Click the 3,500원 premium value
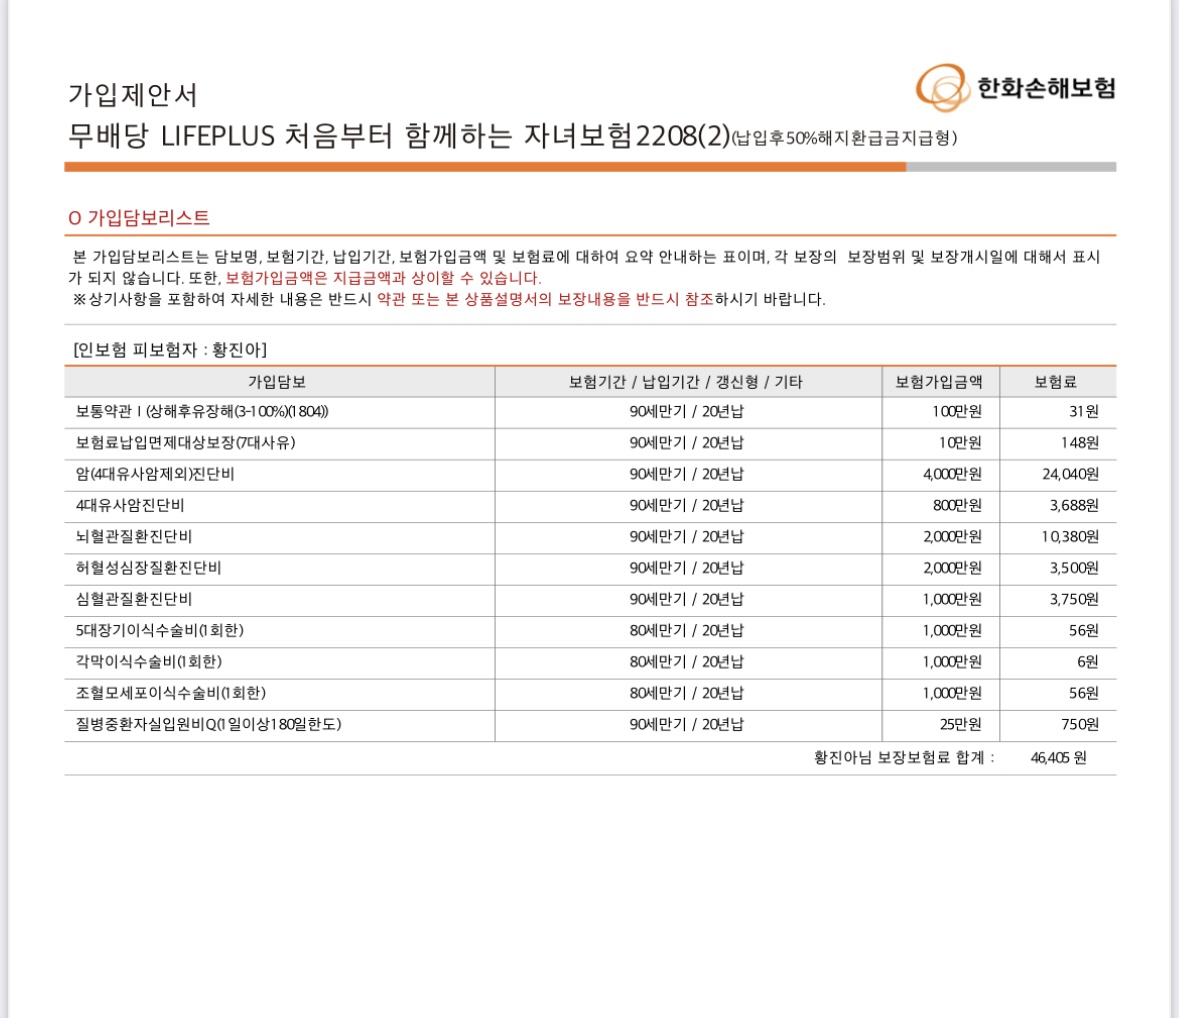Image resolution: width=1179 pixels, height=1018 pixels. pos(1074,568)
